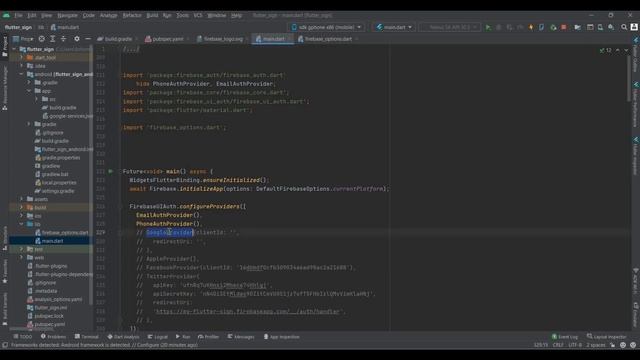Expand the .dart_tool folder
The width and height of the screenshot is (640, 360).
pos(22,58)
